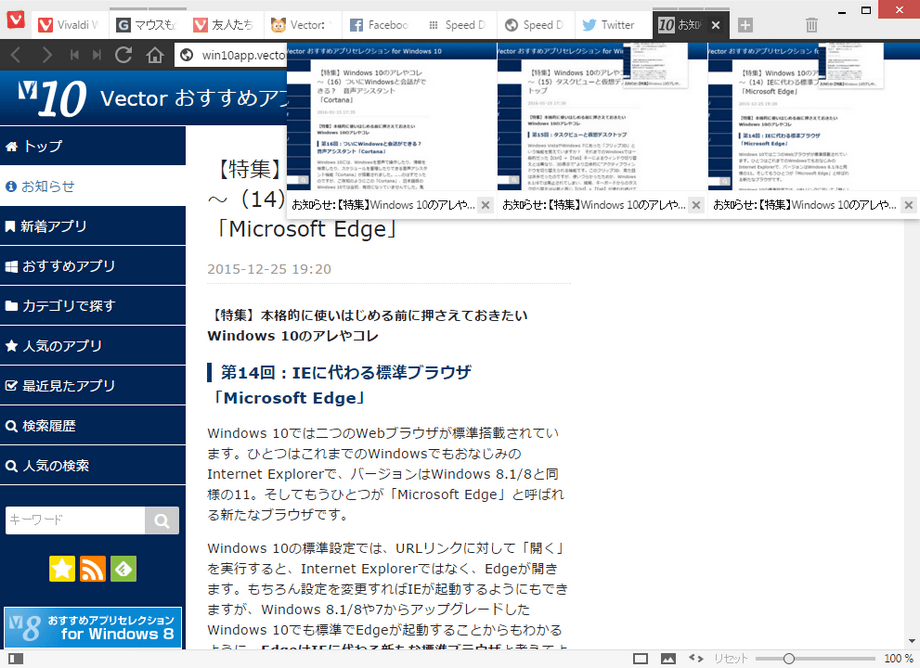
Task: Switch to the second Speed Dial tab
Action: tap(535, 25)
